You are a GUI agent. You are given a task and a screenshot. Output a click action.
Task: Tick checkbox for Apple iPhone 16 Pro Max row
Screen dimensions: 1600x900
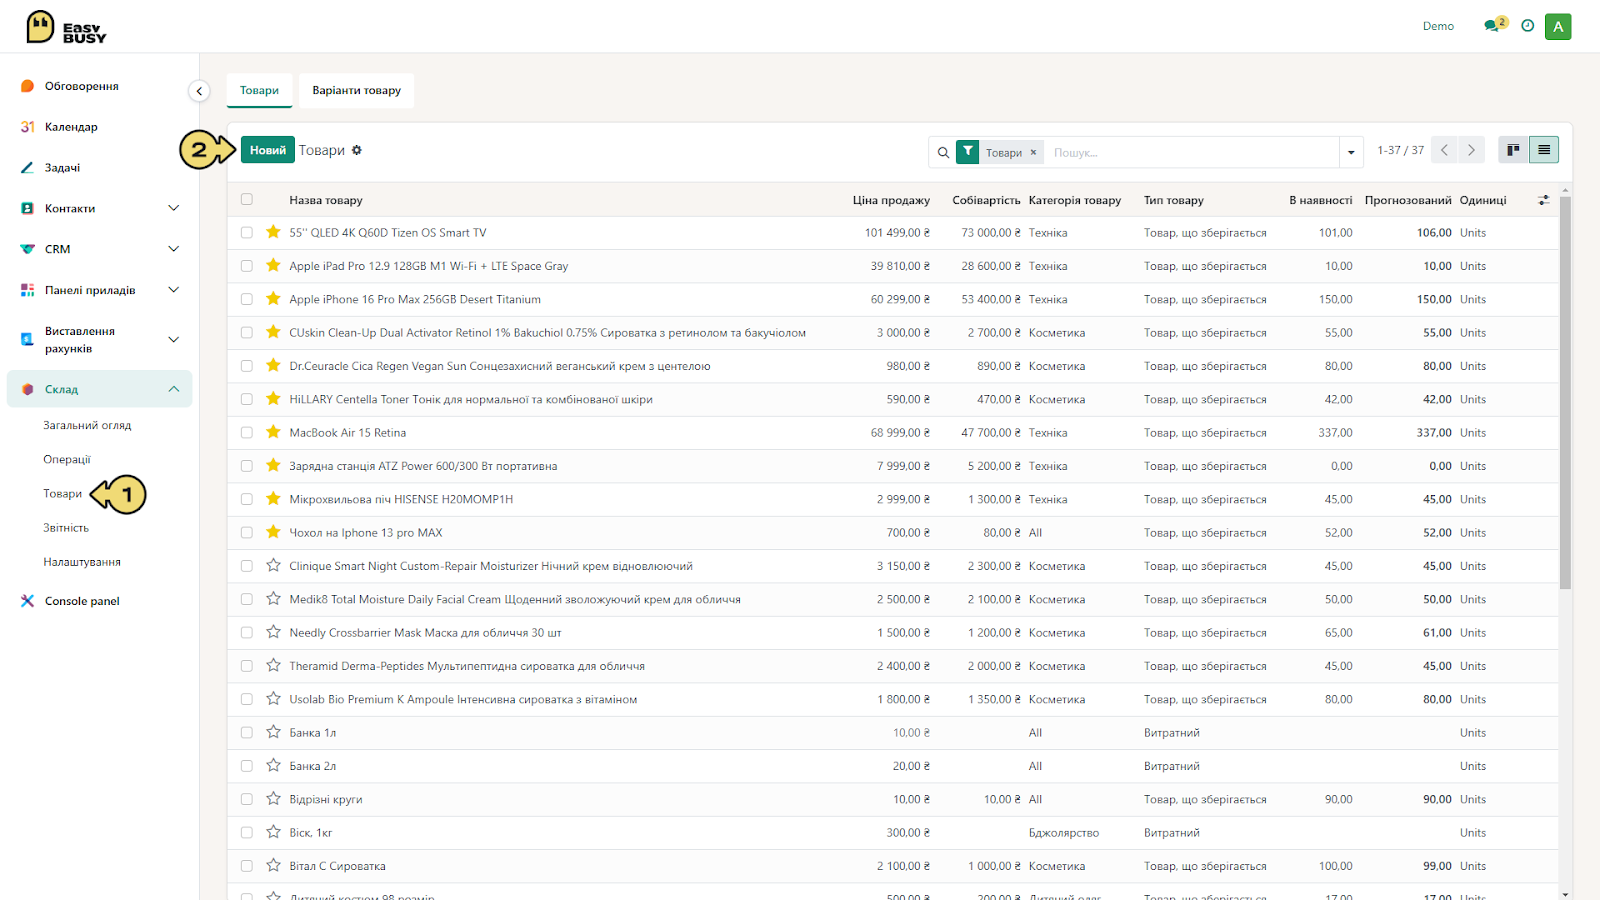pos(247,299)
